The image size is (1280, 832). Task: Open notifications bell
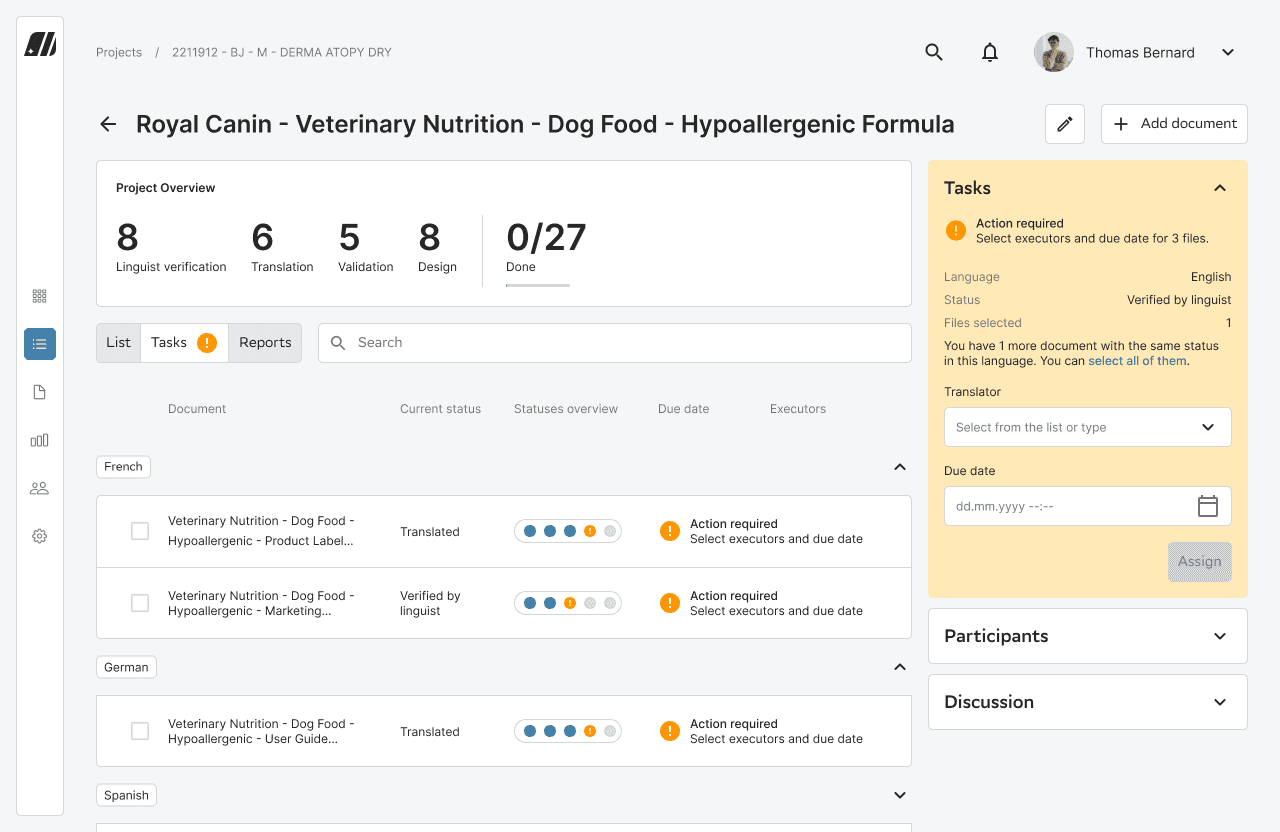[x=990, y=52]
